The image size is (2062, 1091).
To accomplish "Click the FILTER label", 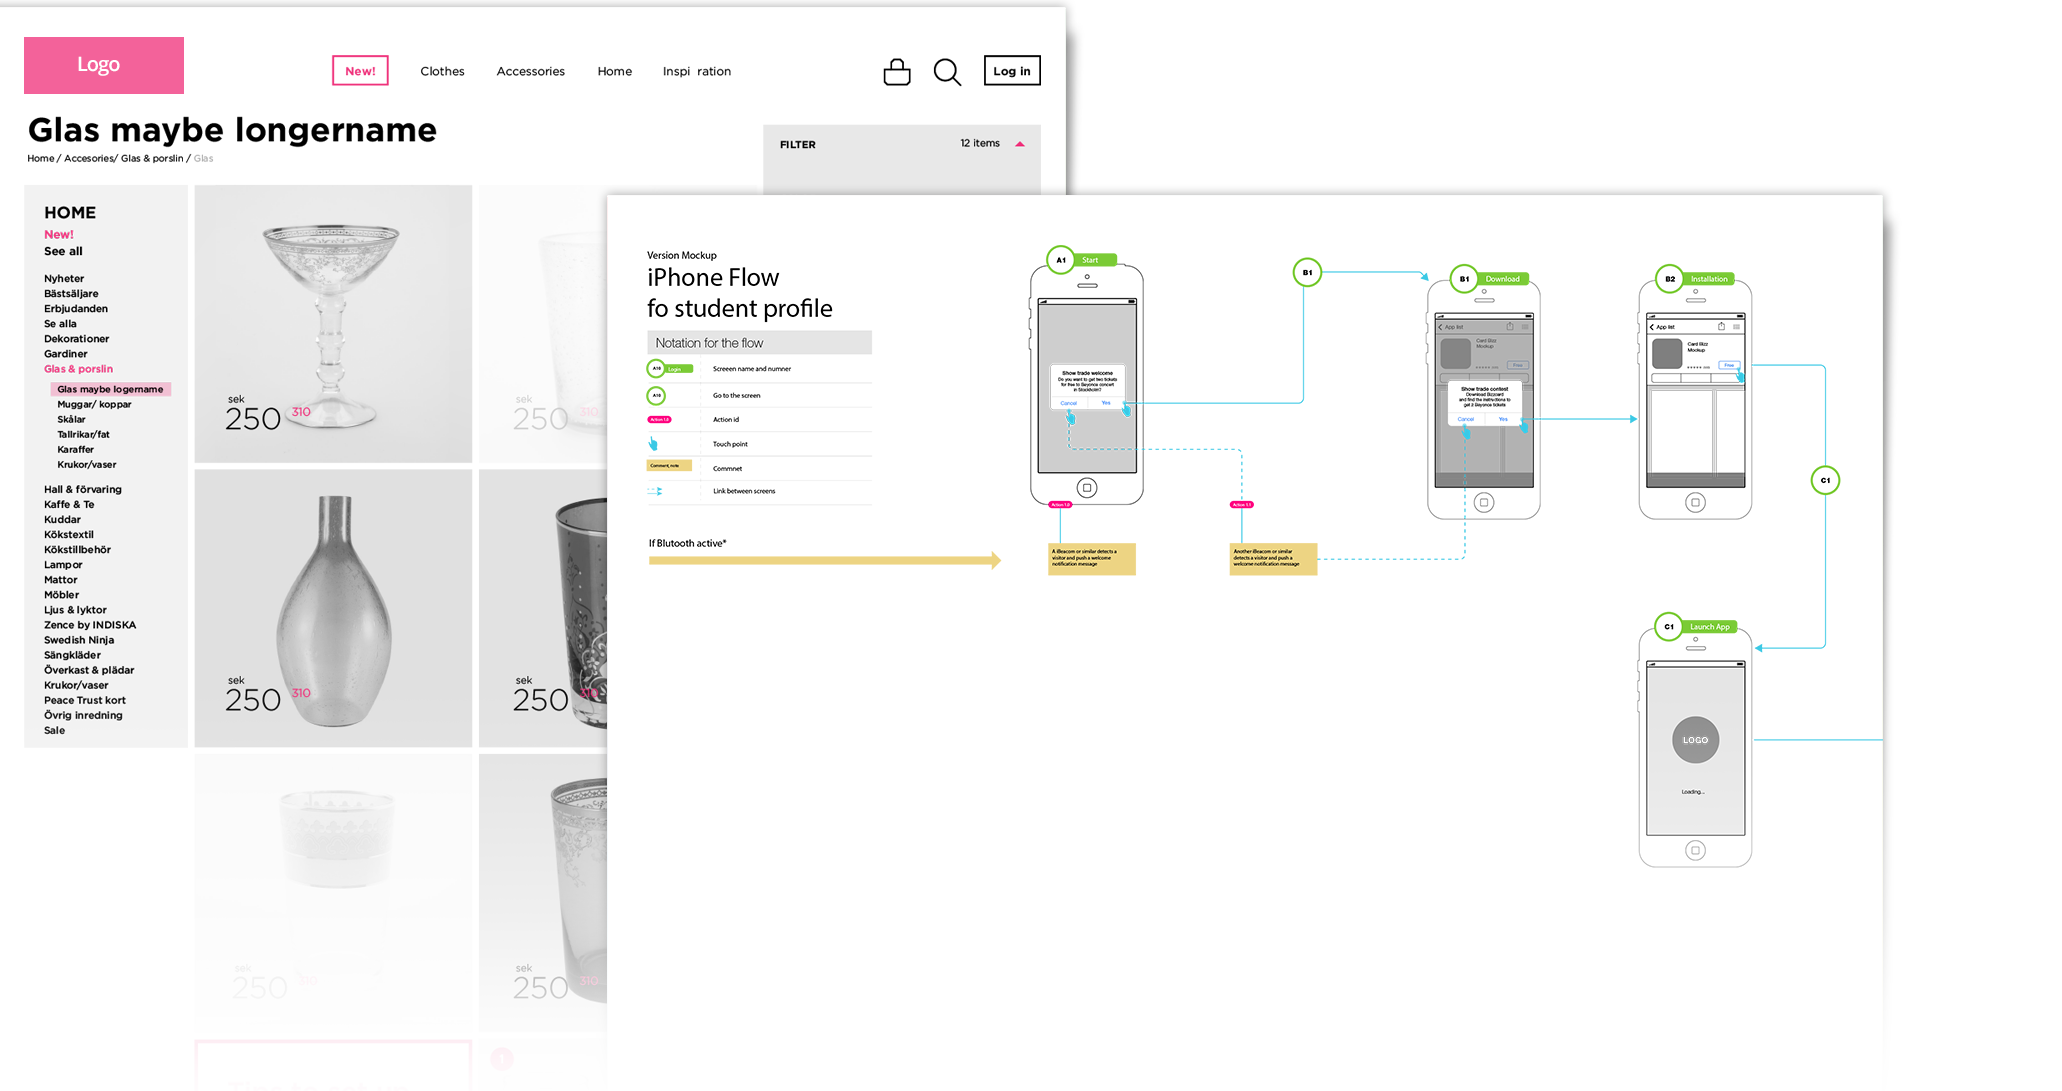I will click(798, 145).
